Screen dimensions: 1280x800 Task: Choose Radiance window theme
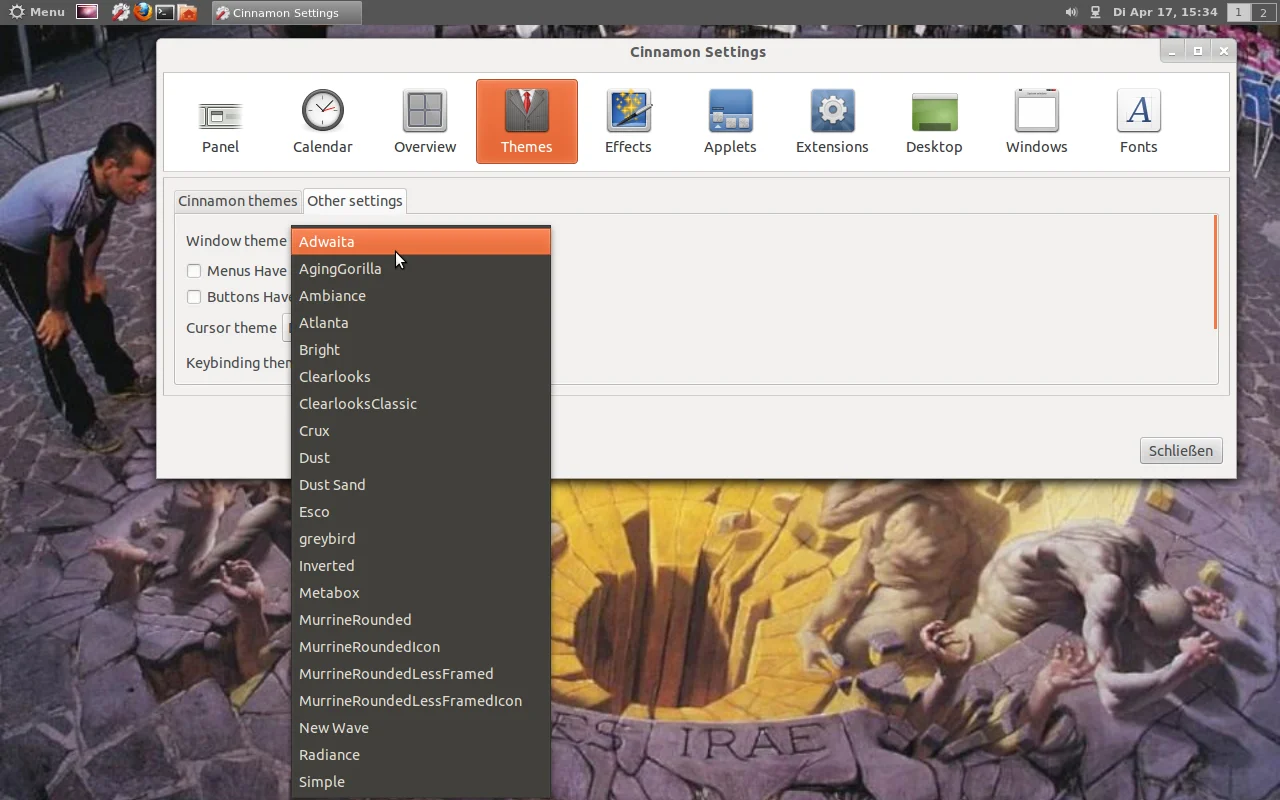[x=420, y=754]
